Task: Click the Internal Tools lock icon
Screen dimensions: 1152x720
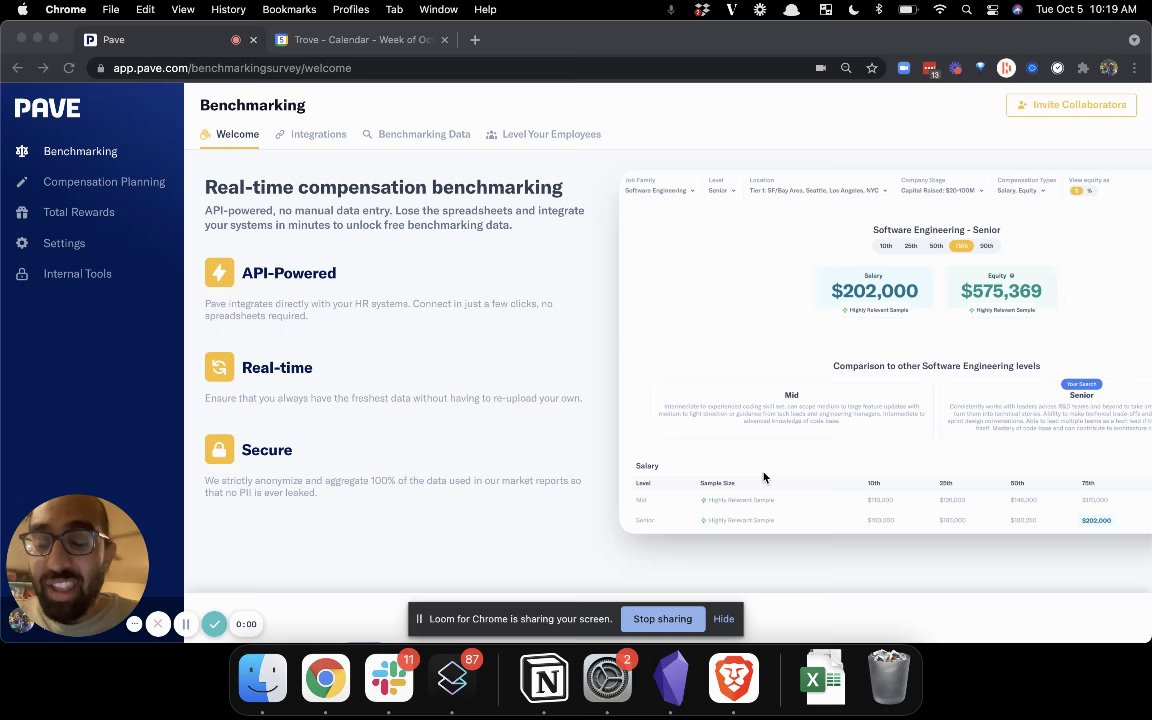Action: [22, 274]
